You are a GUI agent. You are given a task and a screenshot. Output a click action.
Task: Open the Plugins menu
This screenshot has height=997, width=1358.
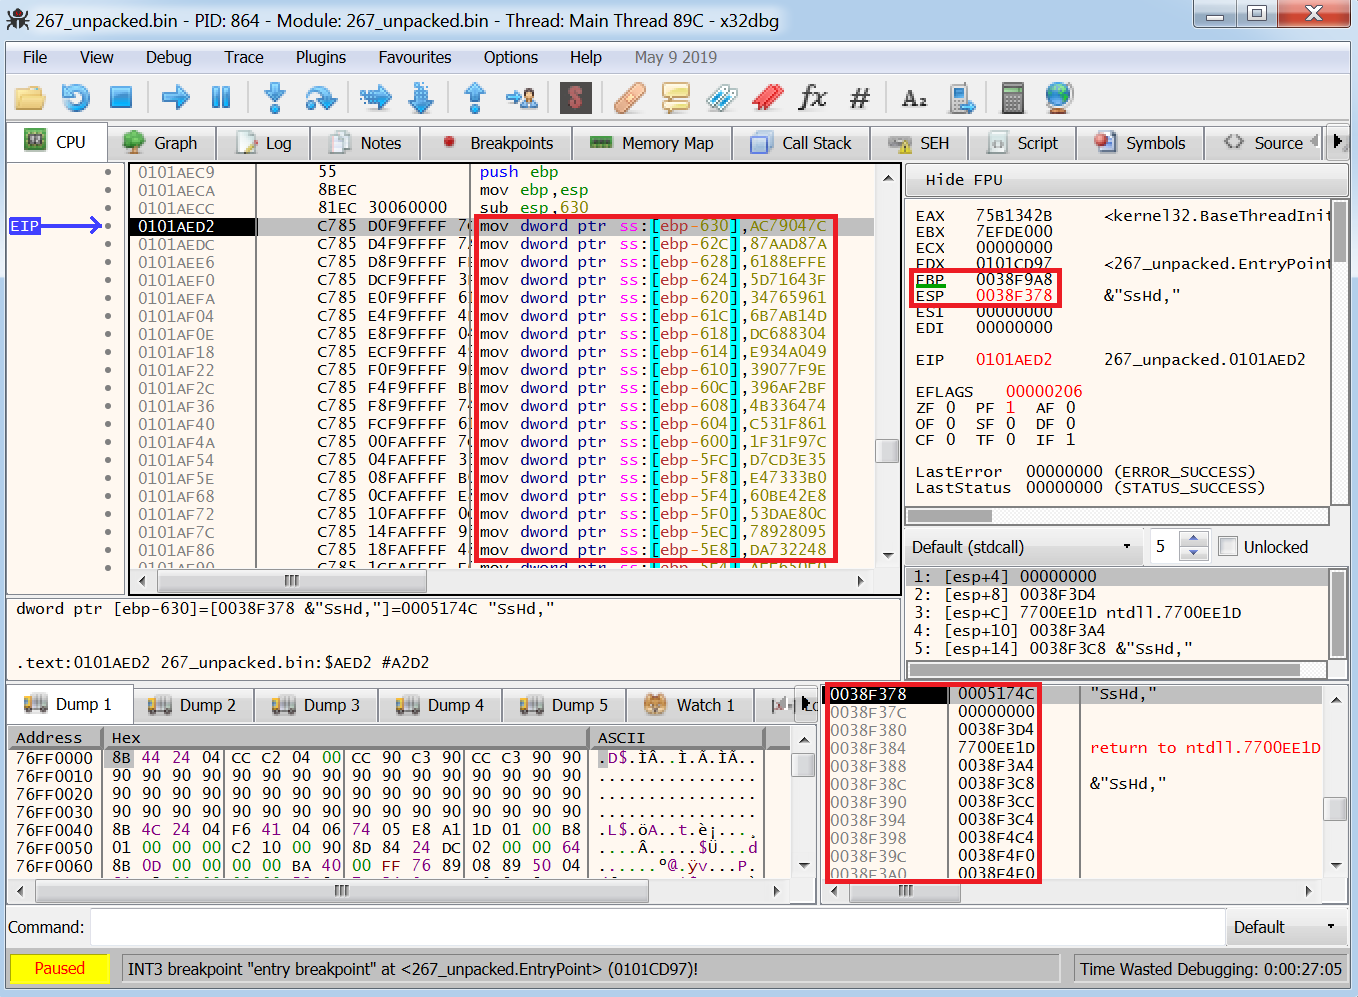pos(321,57)
